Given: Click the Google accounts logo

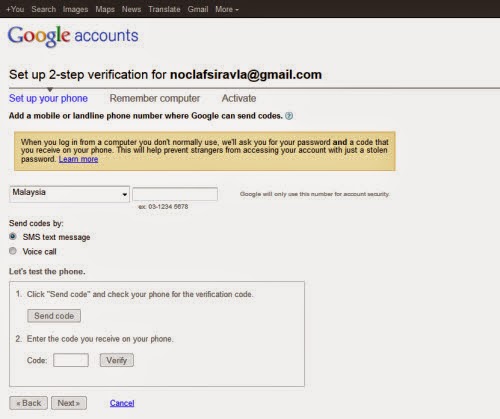Looking at the screenshot, I should [x=73, y=36].
